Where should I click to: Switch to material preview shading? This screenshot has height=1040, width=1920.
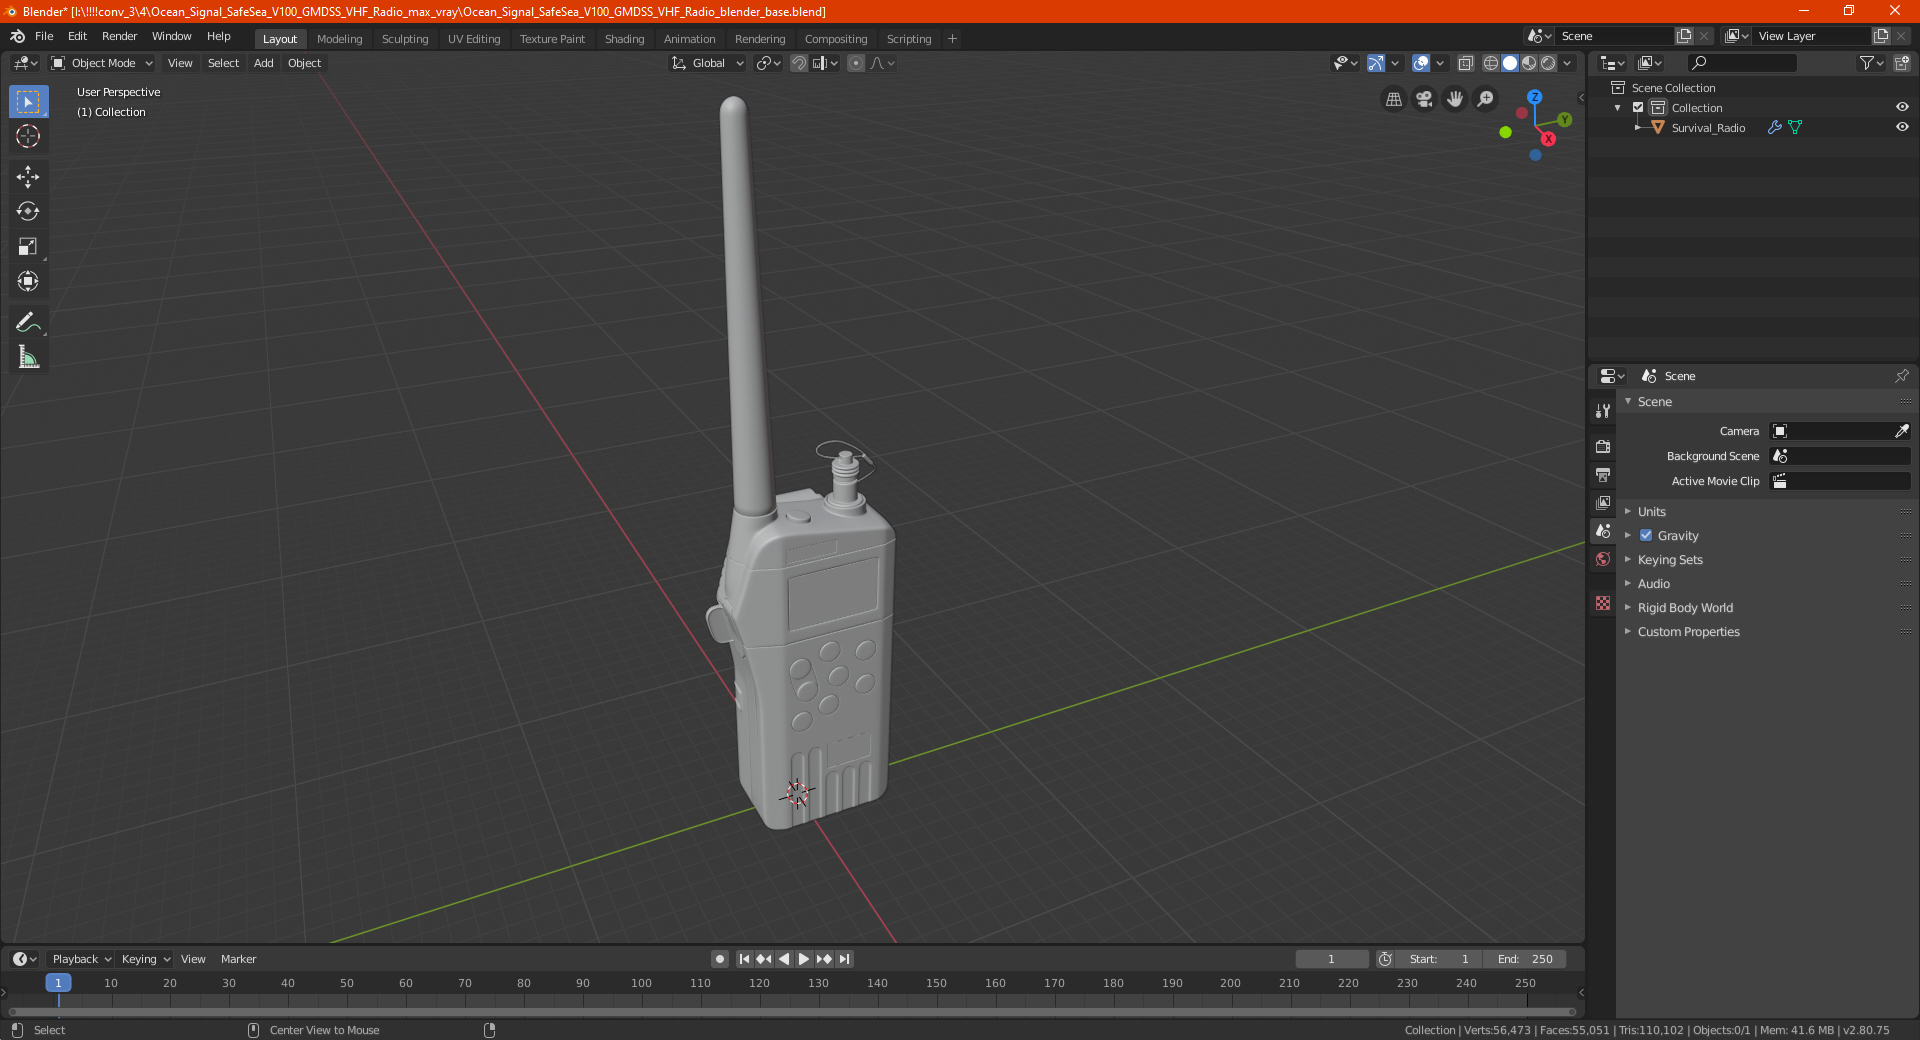[1529, 63]
